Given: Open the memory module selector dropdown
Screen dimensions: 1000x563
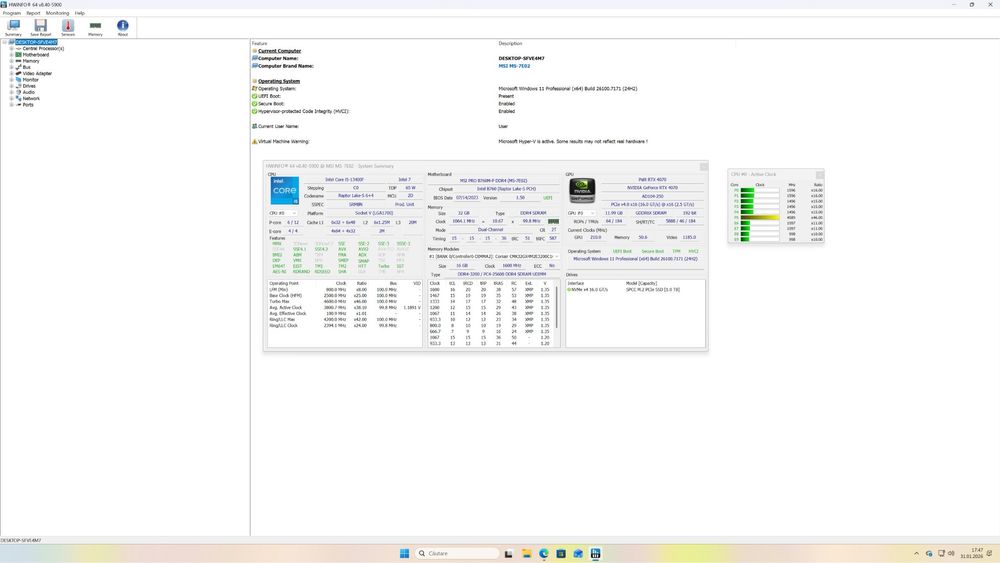Looking at the screenshot, I should (493, 256).
